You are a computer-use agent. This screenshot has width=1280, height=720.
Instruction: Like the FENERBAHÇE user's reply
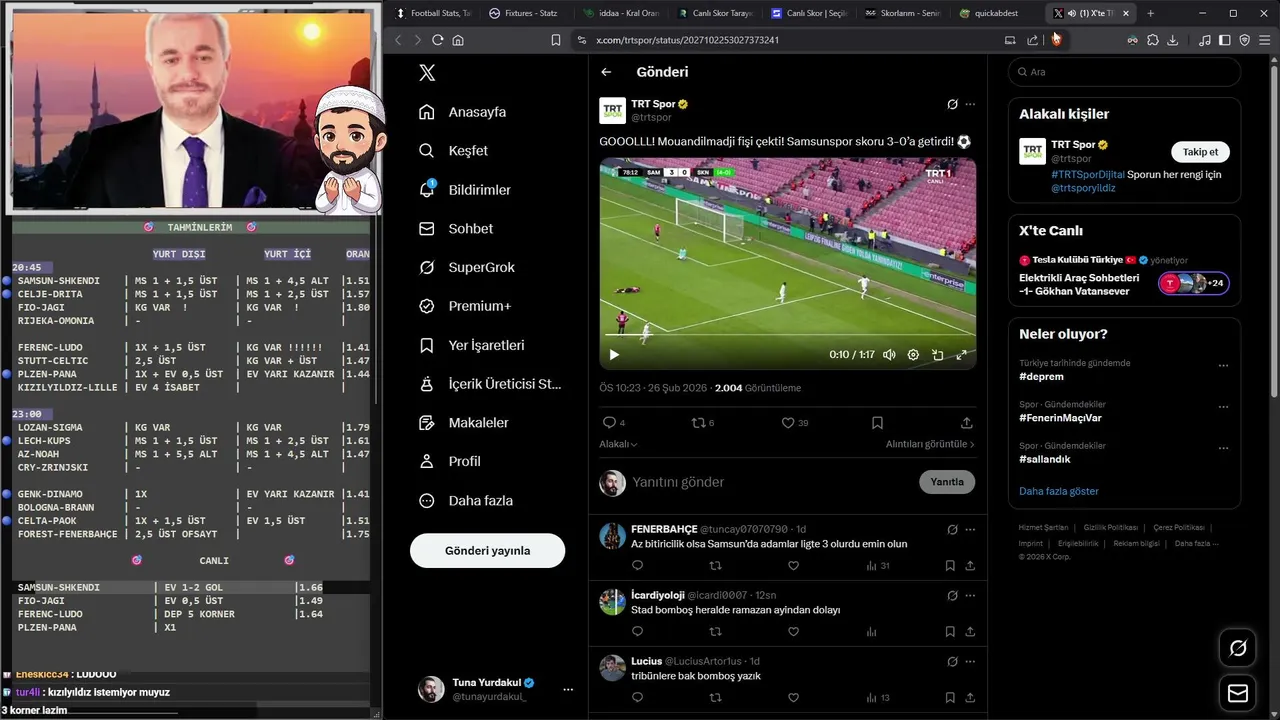[794, 566]
